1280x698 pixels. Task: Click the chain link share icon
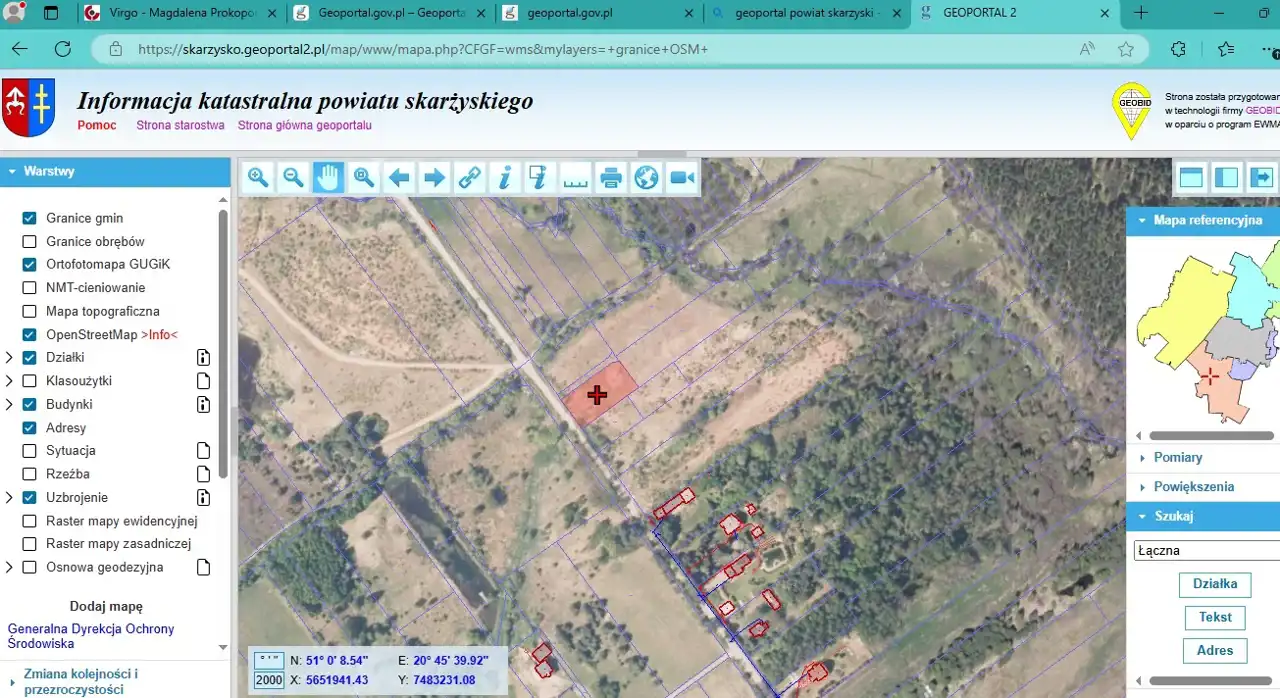[469, 178]
